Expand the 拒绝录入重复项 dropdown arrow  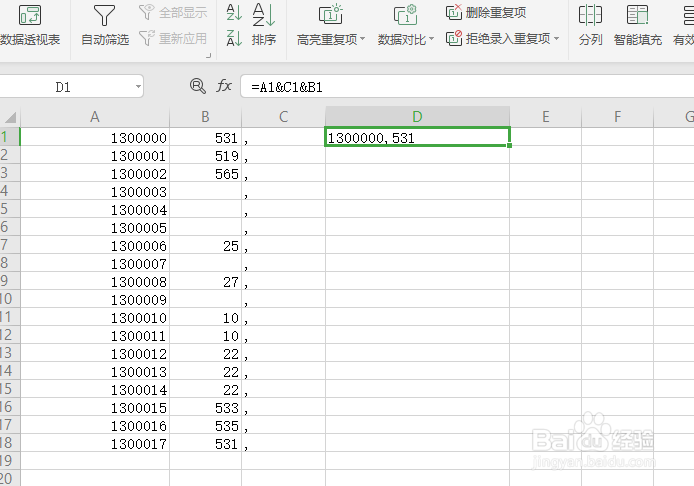pyautogui.click(x=556, y=39)
